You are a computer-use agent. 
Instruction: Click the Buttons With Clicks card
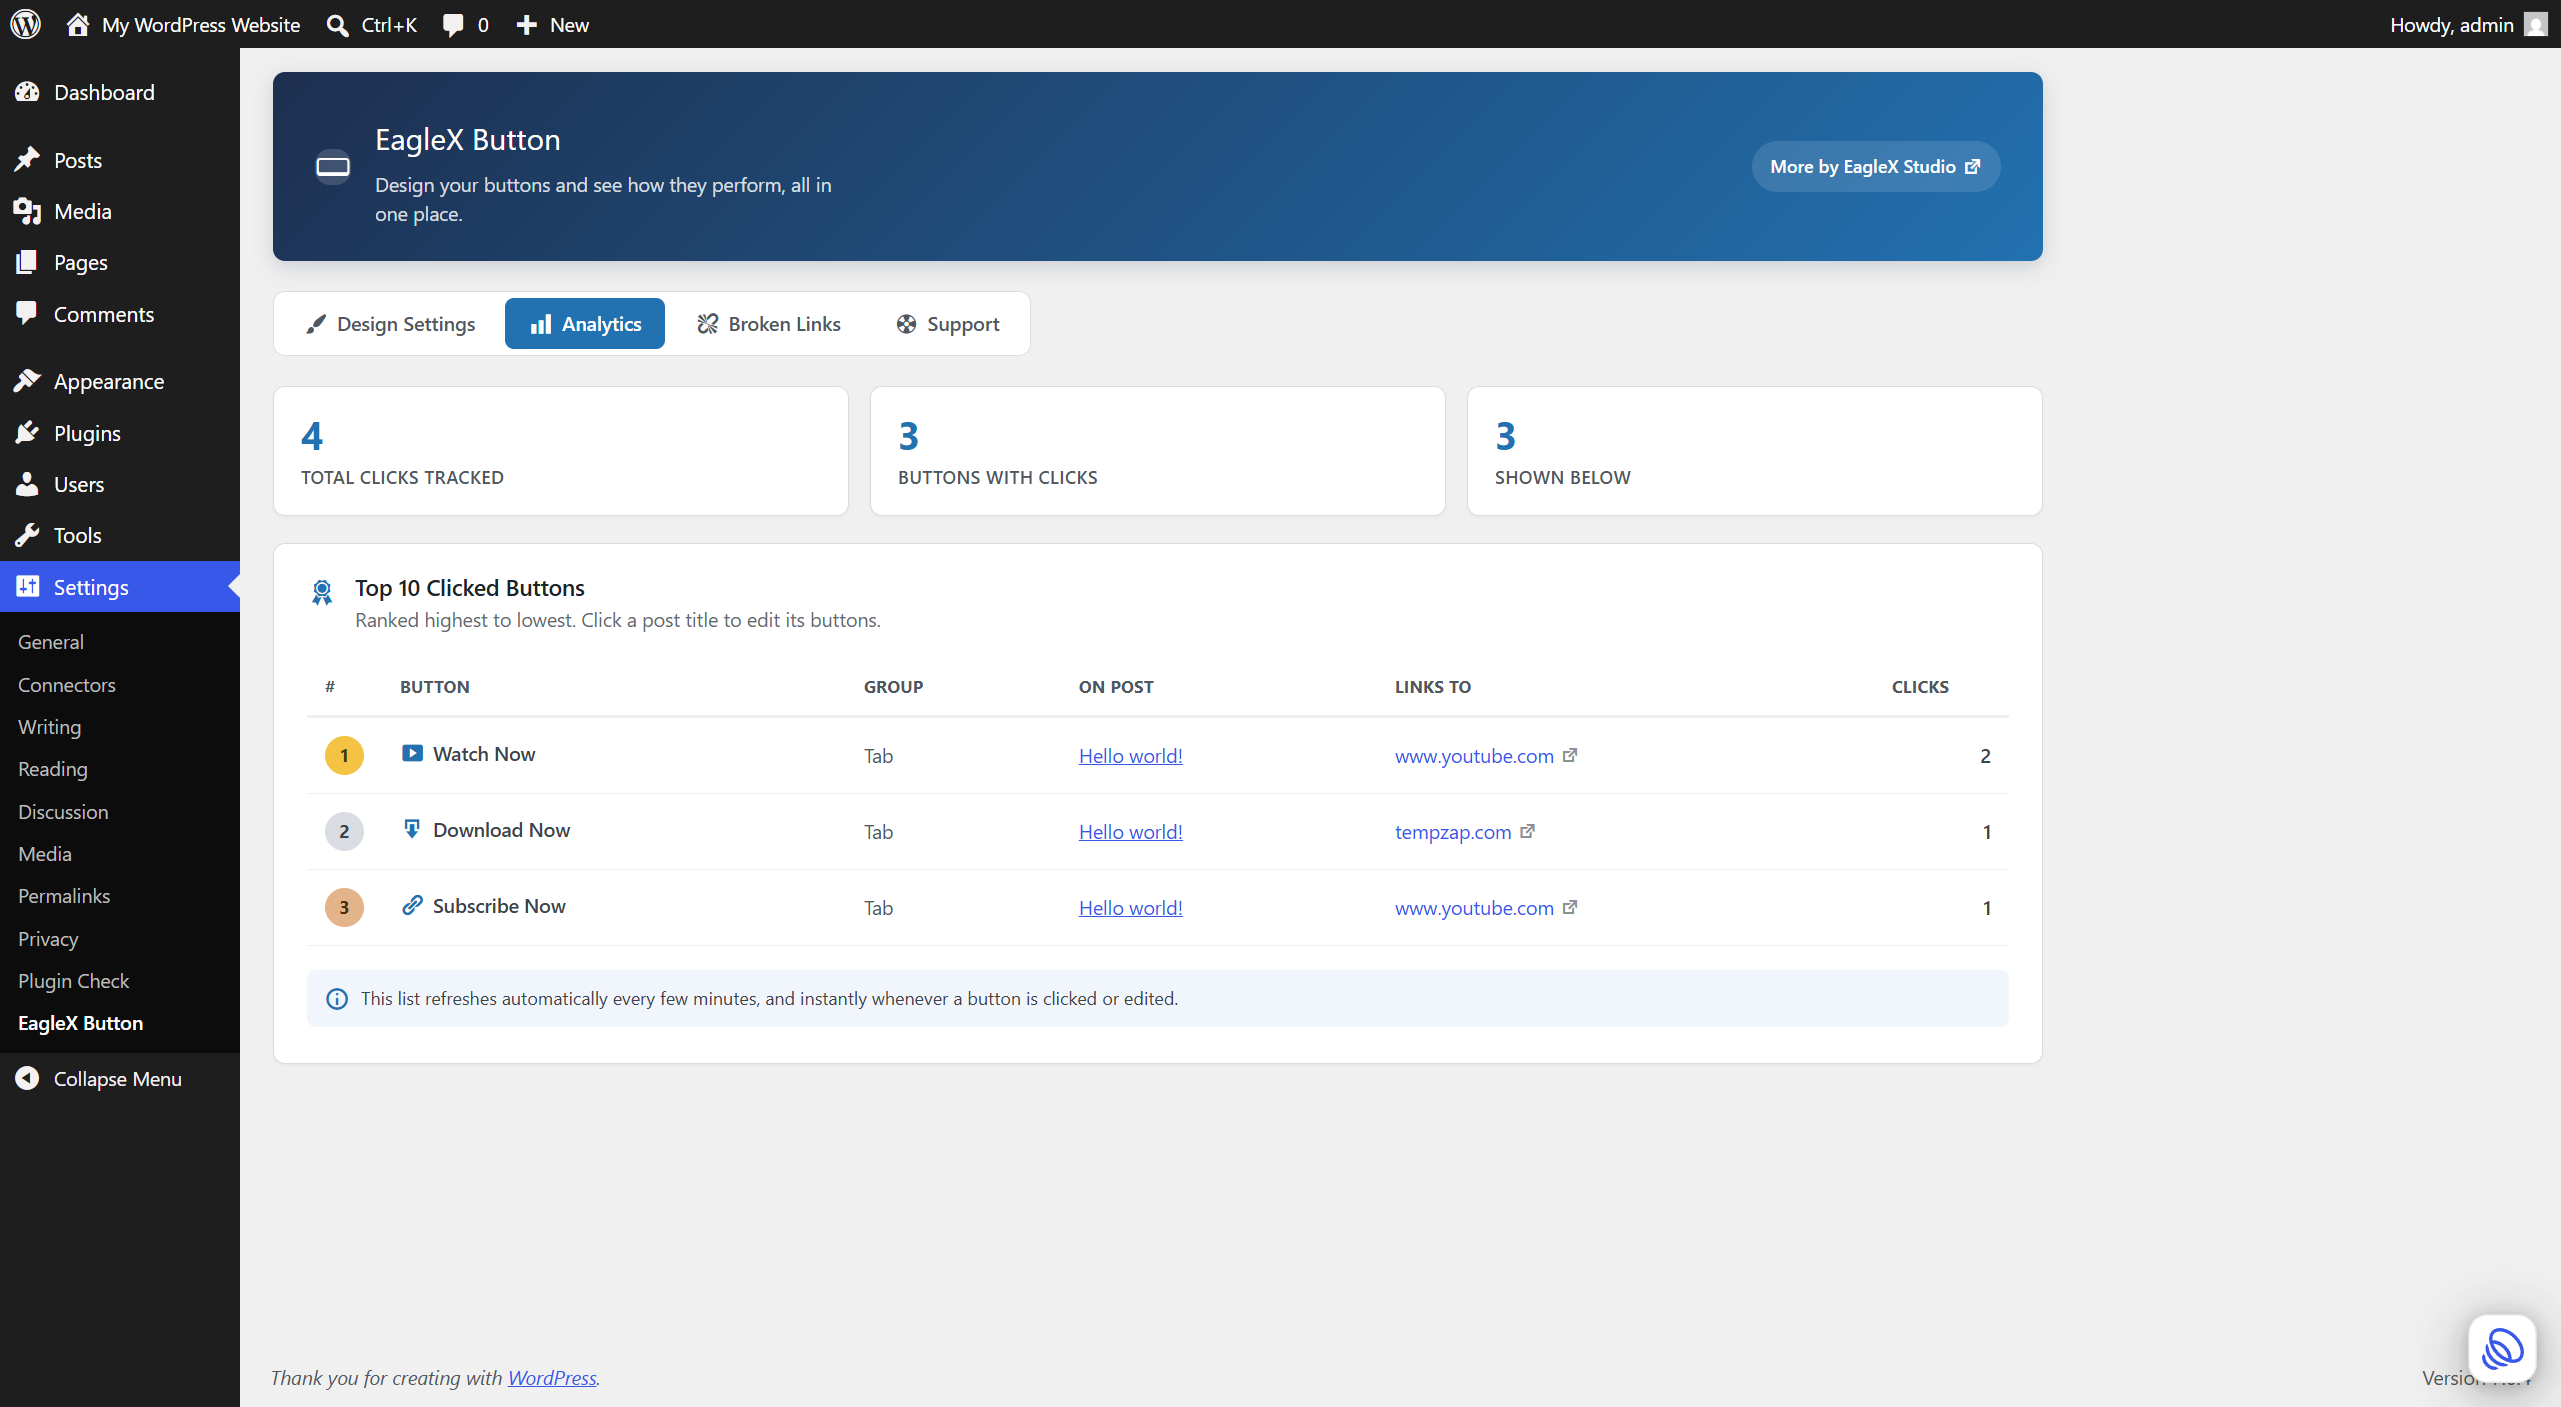1158,451
